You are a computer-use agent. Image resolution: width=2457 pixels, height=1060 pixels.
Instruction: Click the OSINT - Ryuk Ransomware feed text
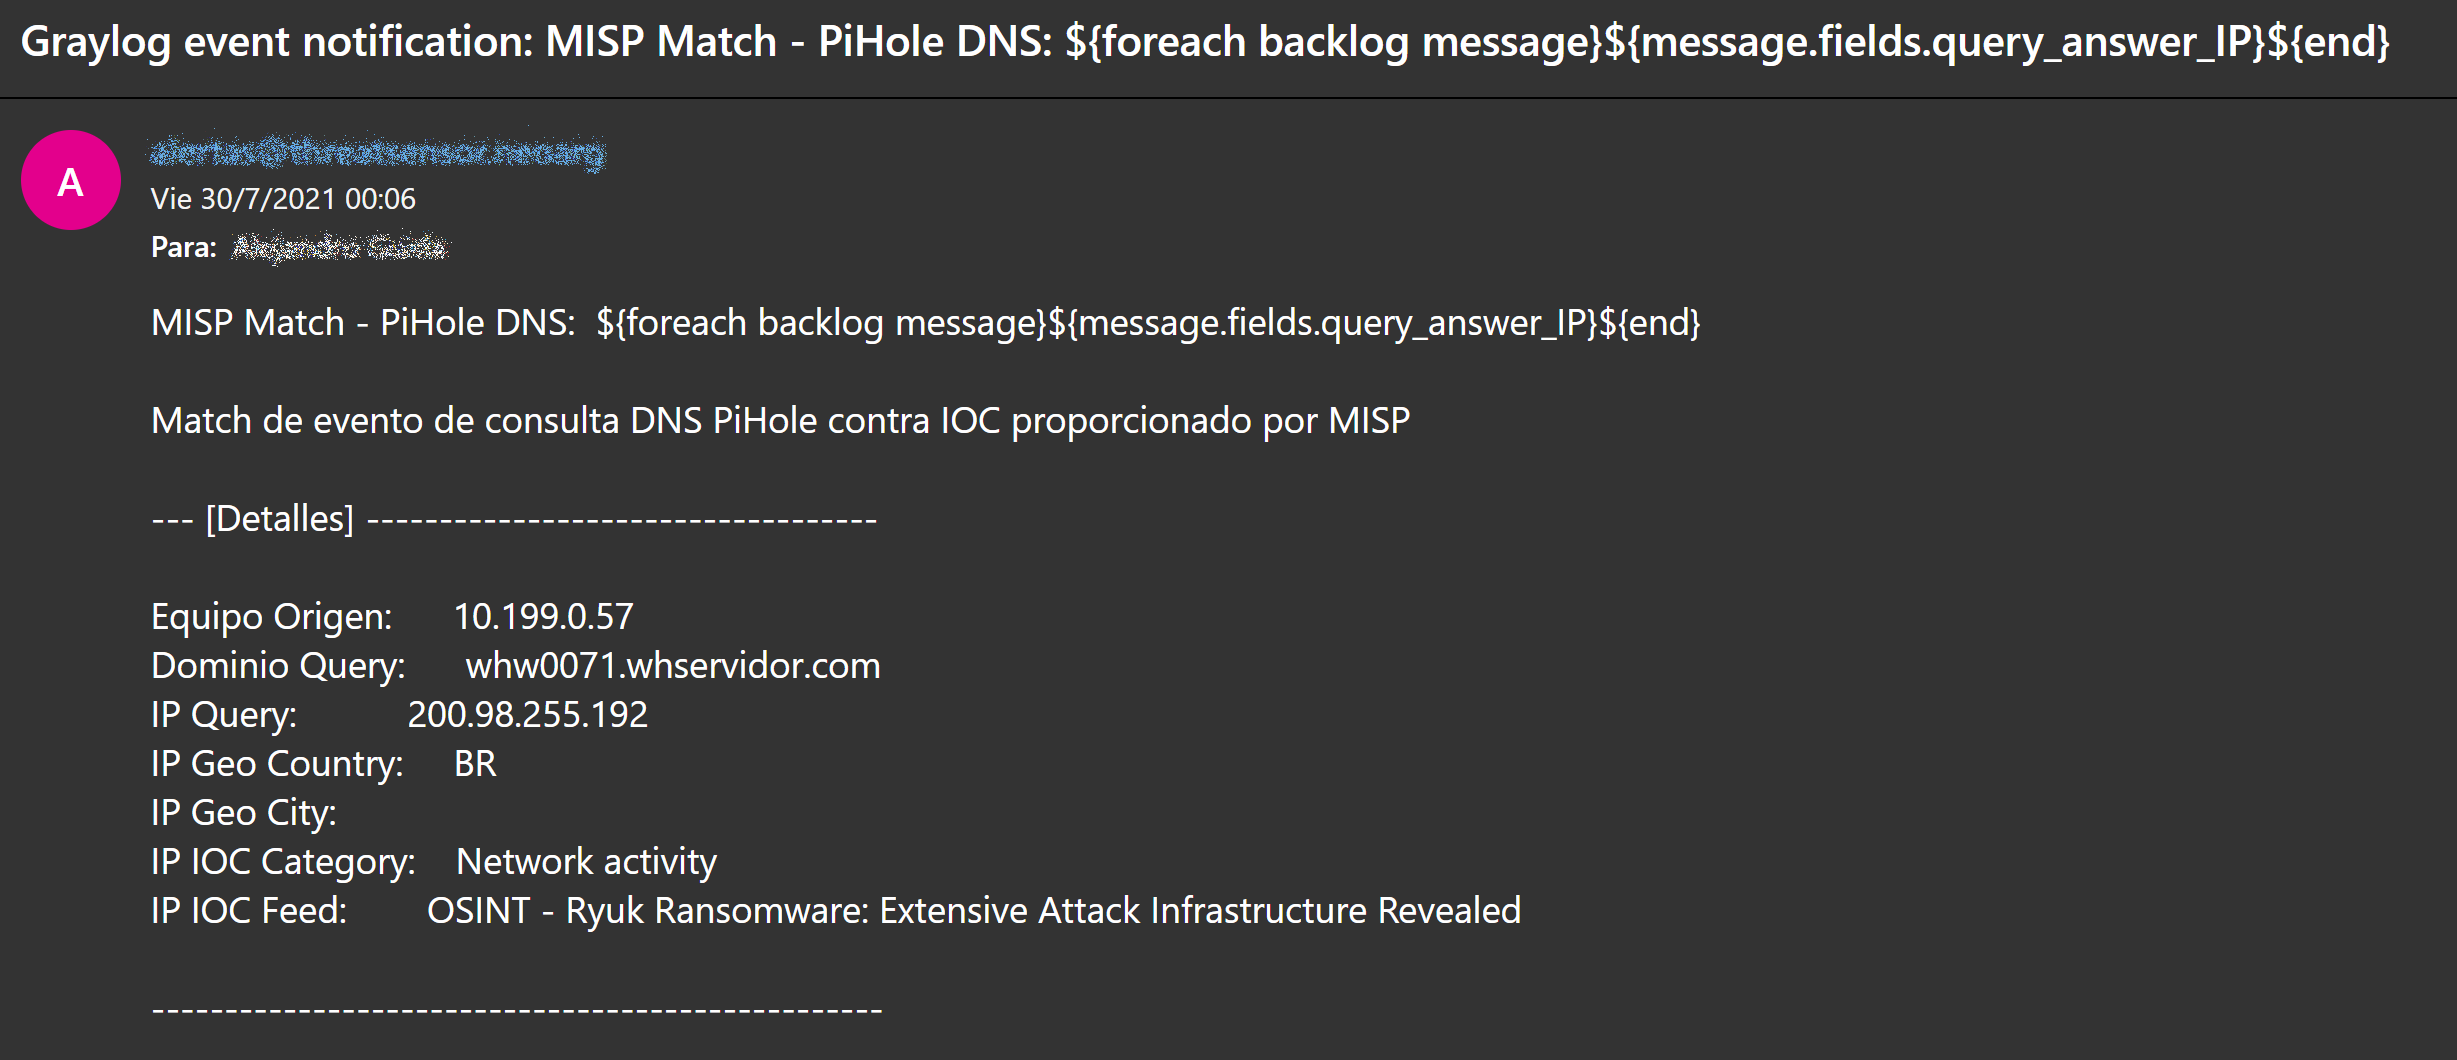[974, 911]
